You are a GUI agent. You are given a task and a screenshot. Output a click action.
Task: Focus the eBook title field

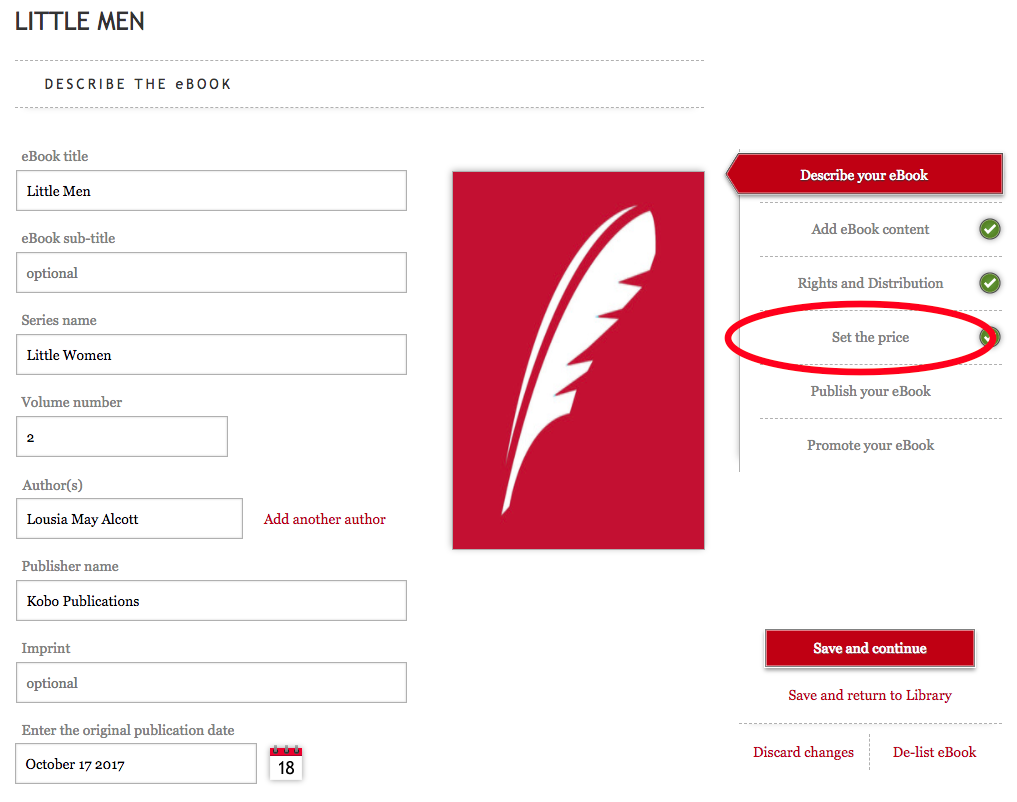click(x=211, y=191)
